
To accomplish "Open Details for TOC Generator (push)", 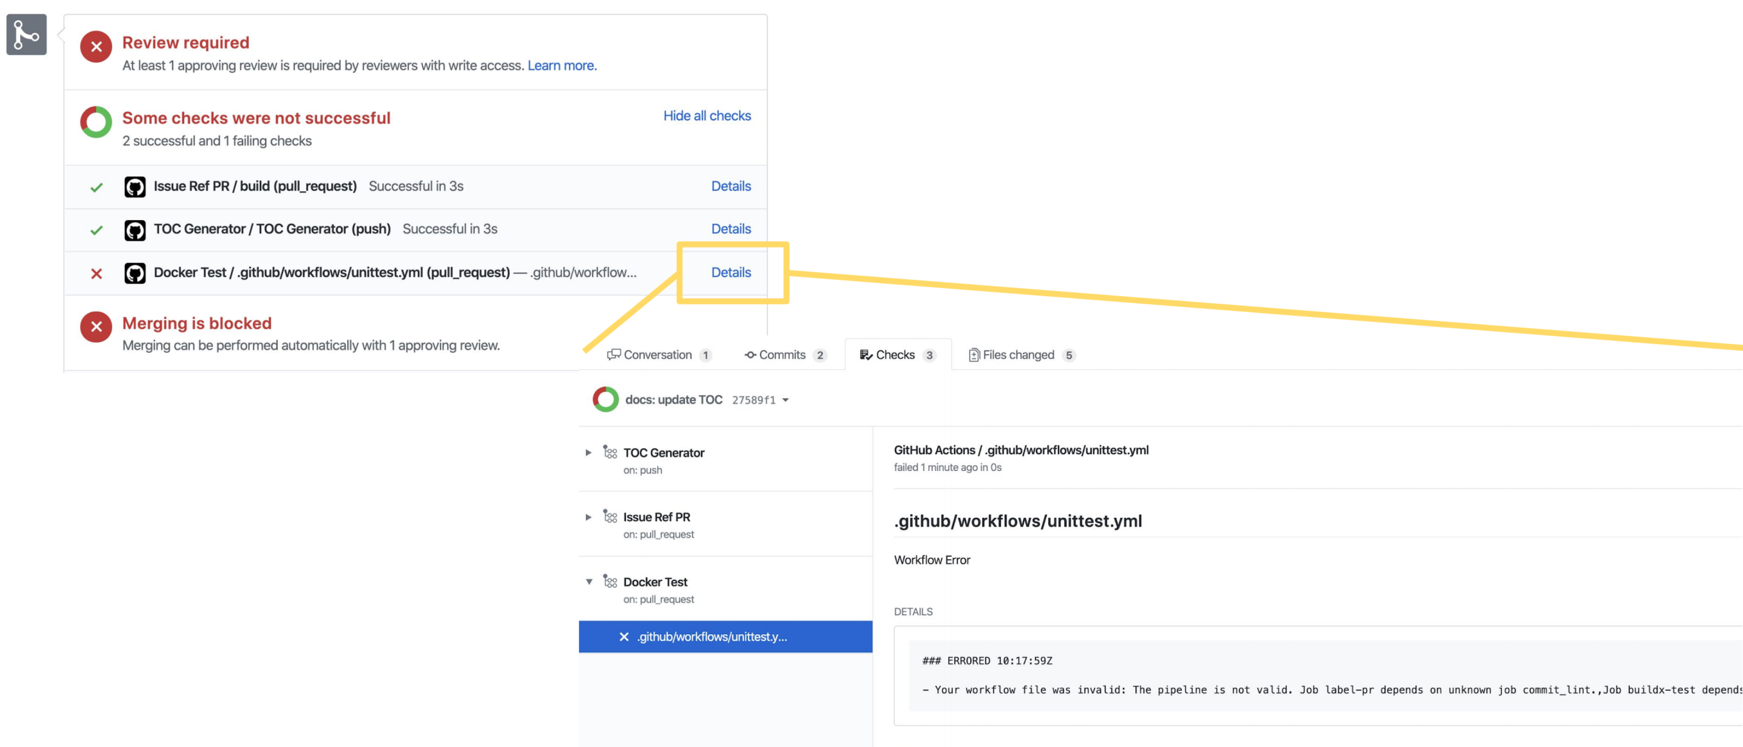I will click(x=731, y=230).
